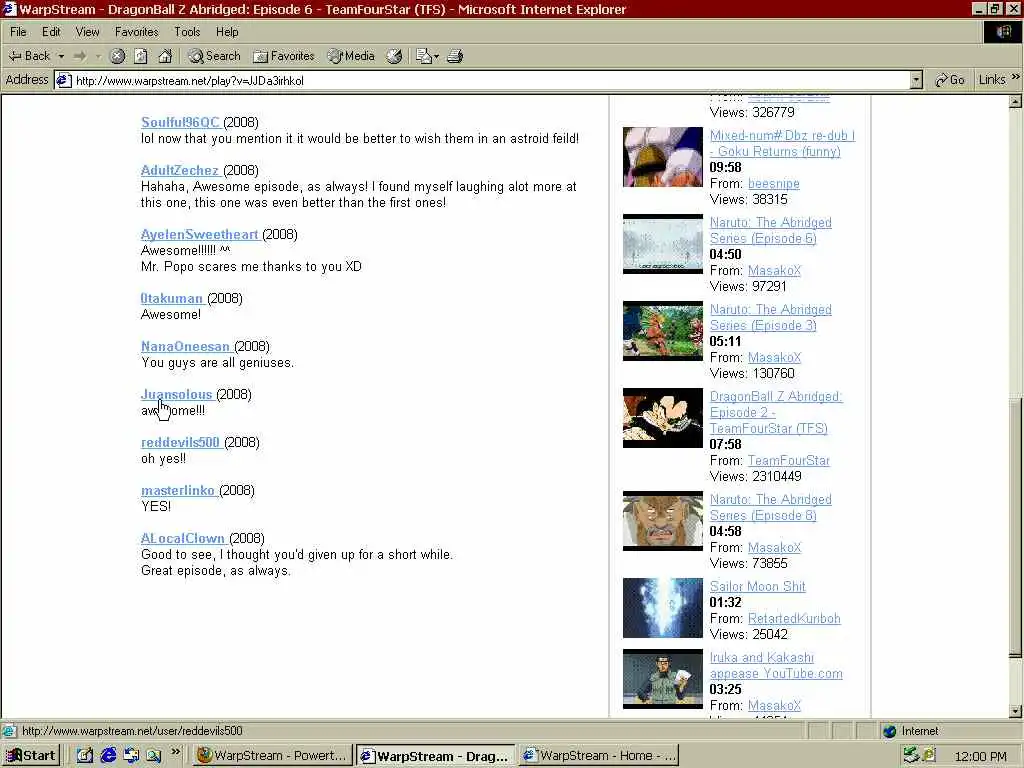This screenshot has width=1024, height=768.
Task: Click the Mail toolbar icon
Action: 427,57
